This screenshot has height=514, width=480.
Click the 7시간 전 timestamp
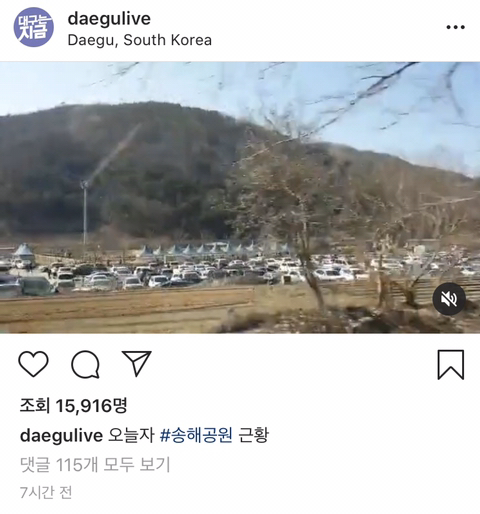point(46,492)
